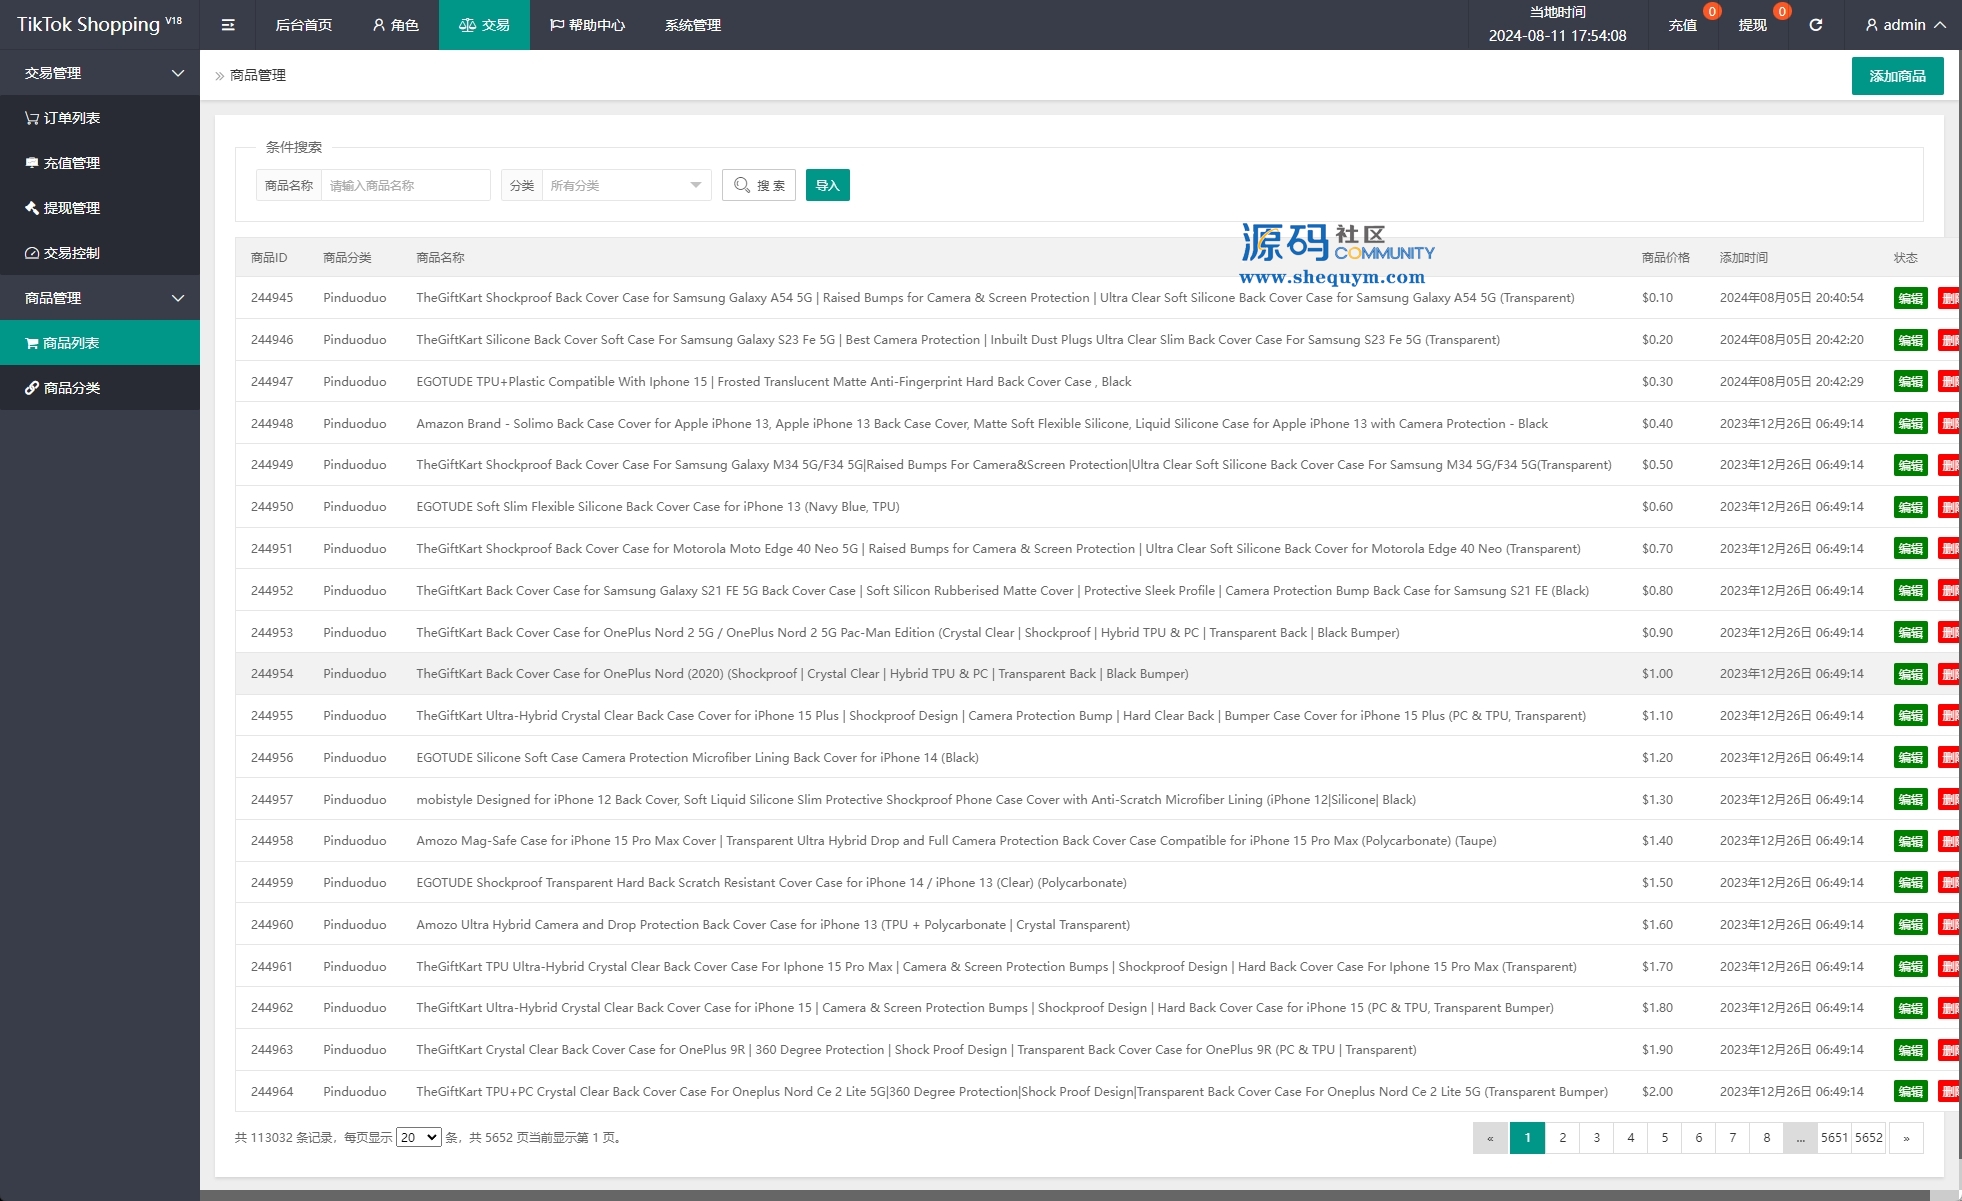Screen dimensions: 1962x1201
Task: Click the mobistyle iPhone 12 product name
Action: 916,800
